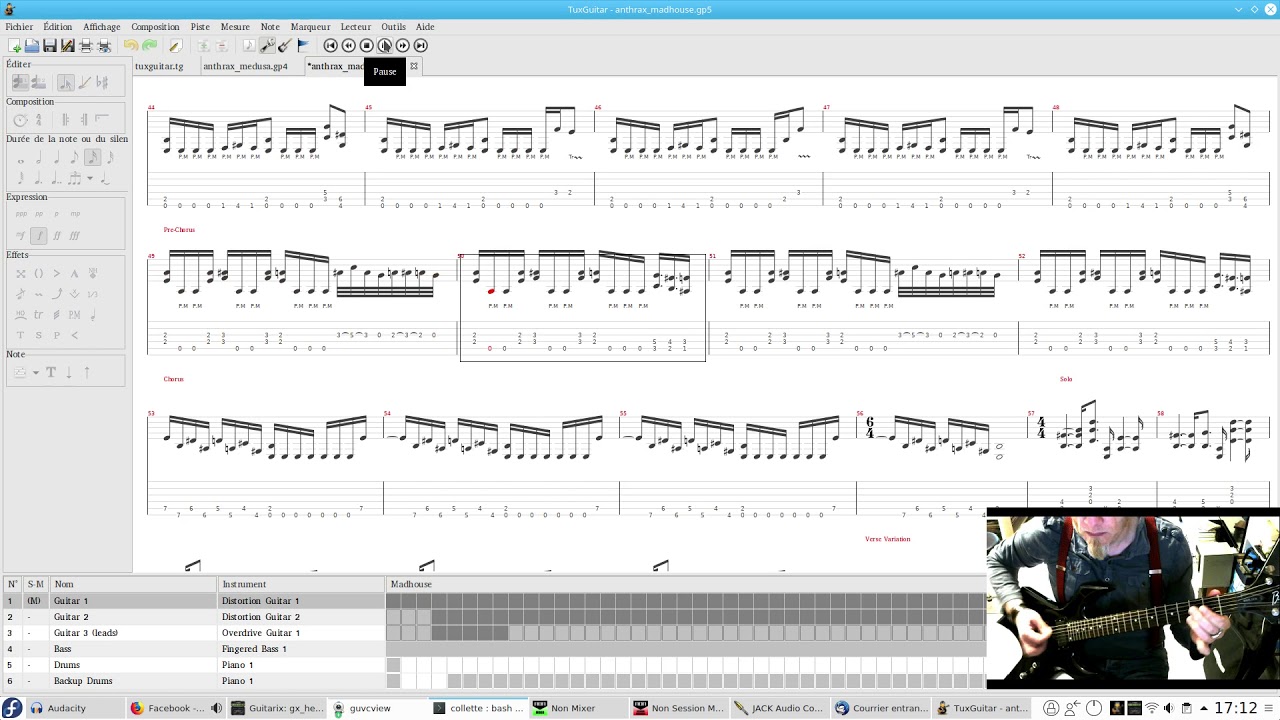Expand the tuplet division dropdown arrow
This screenshot has height=720, width=1280.
[89, 179]
